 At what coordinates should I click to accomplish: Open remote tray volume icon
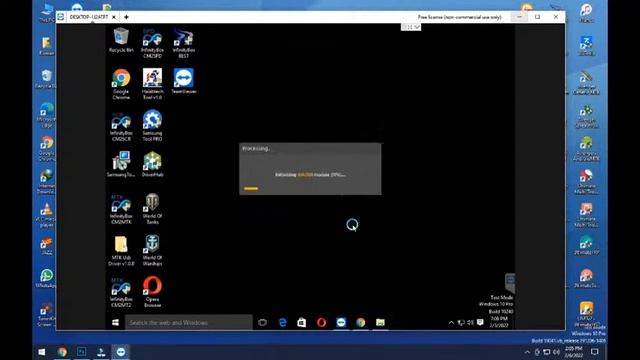click(x=470, y=322)
